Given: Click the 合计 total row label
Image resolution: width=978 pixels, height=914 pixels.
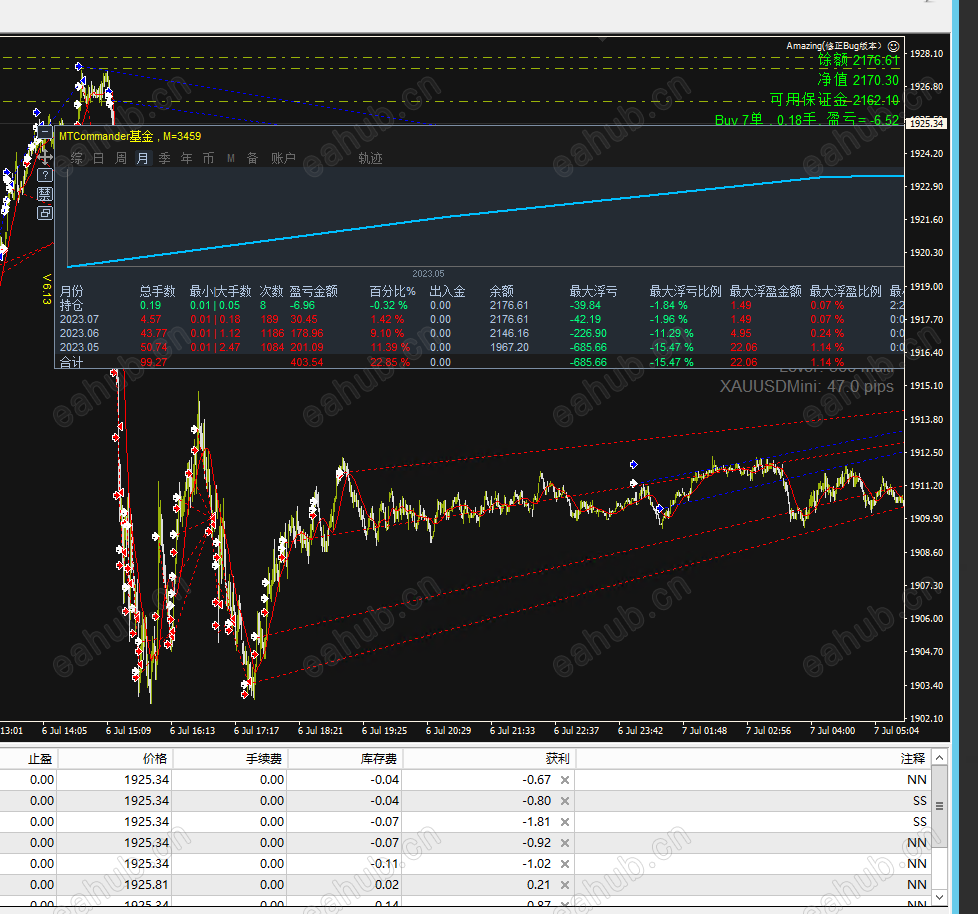Looking at the screenshot, I should click(71, 362).
